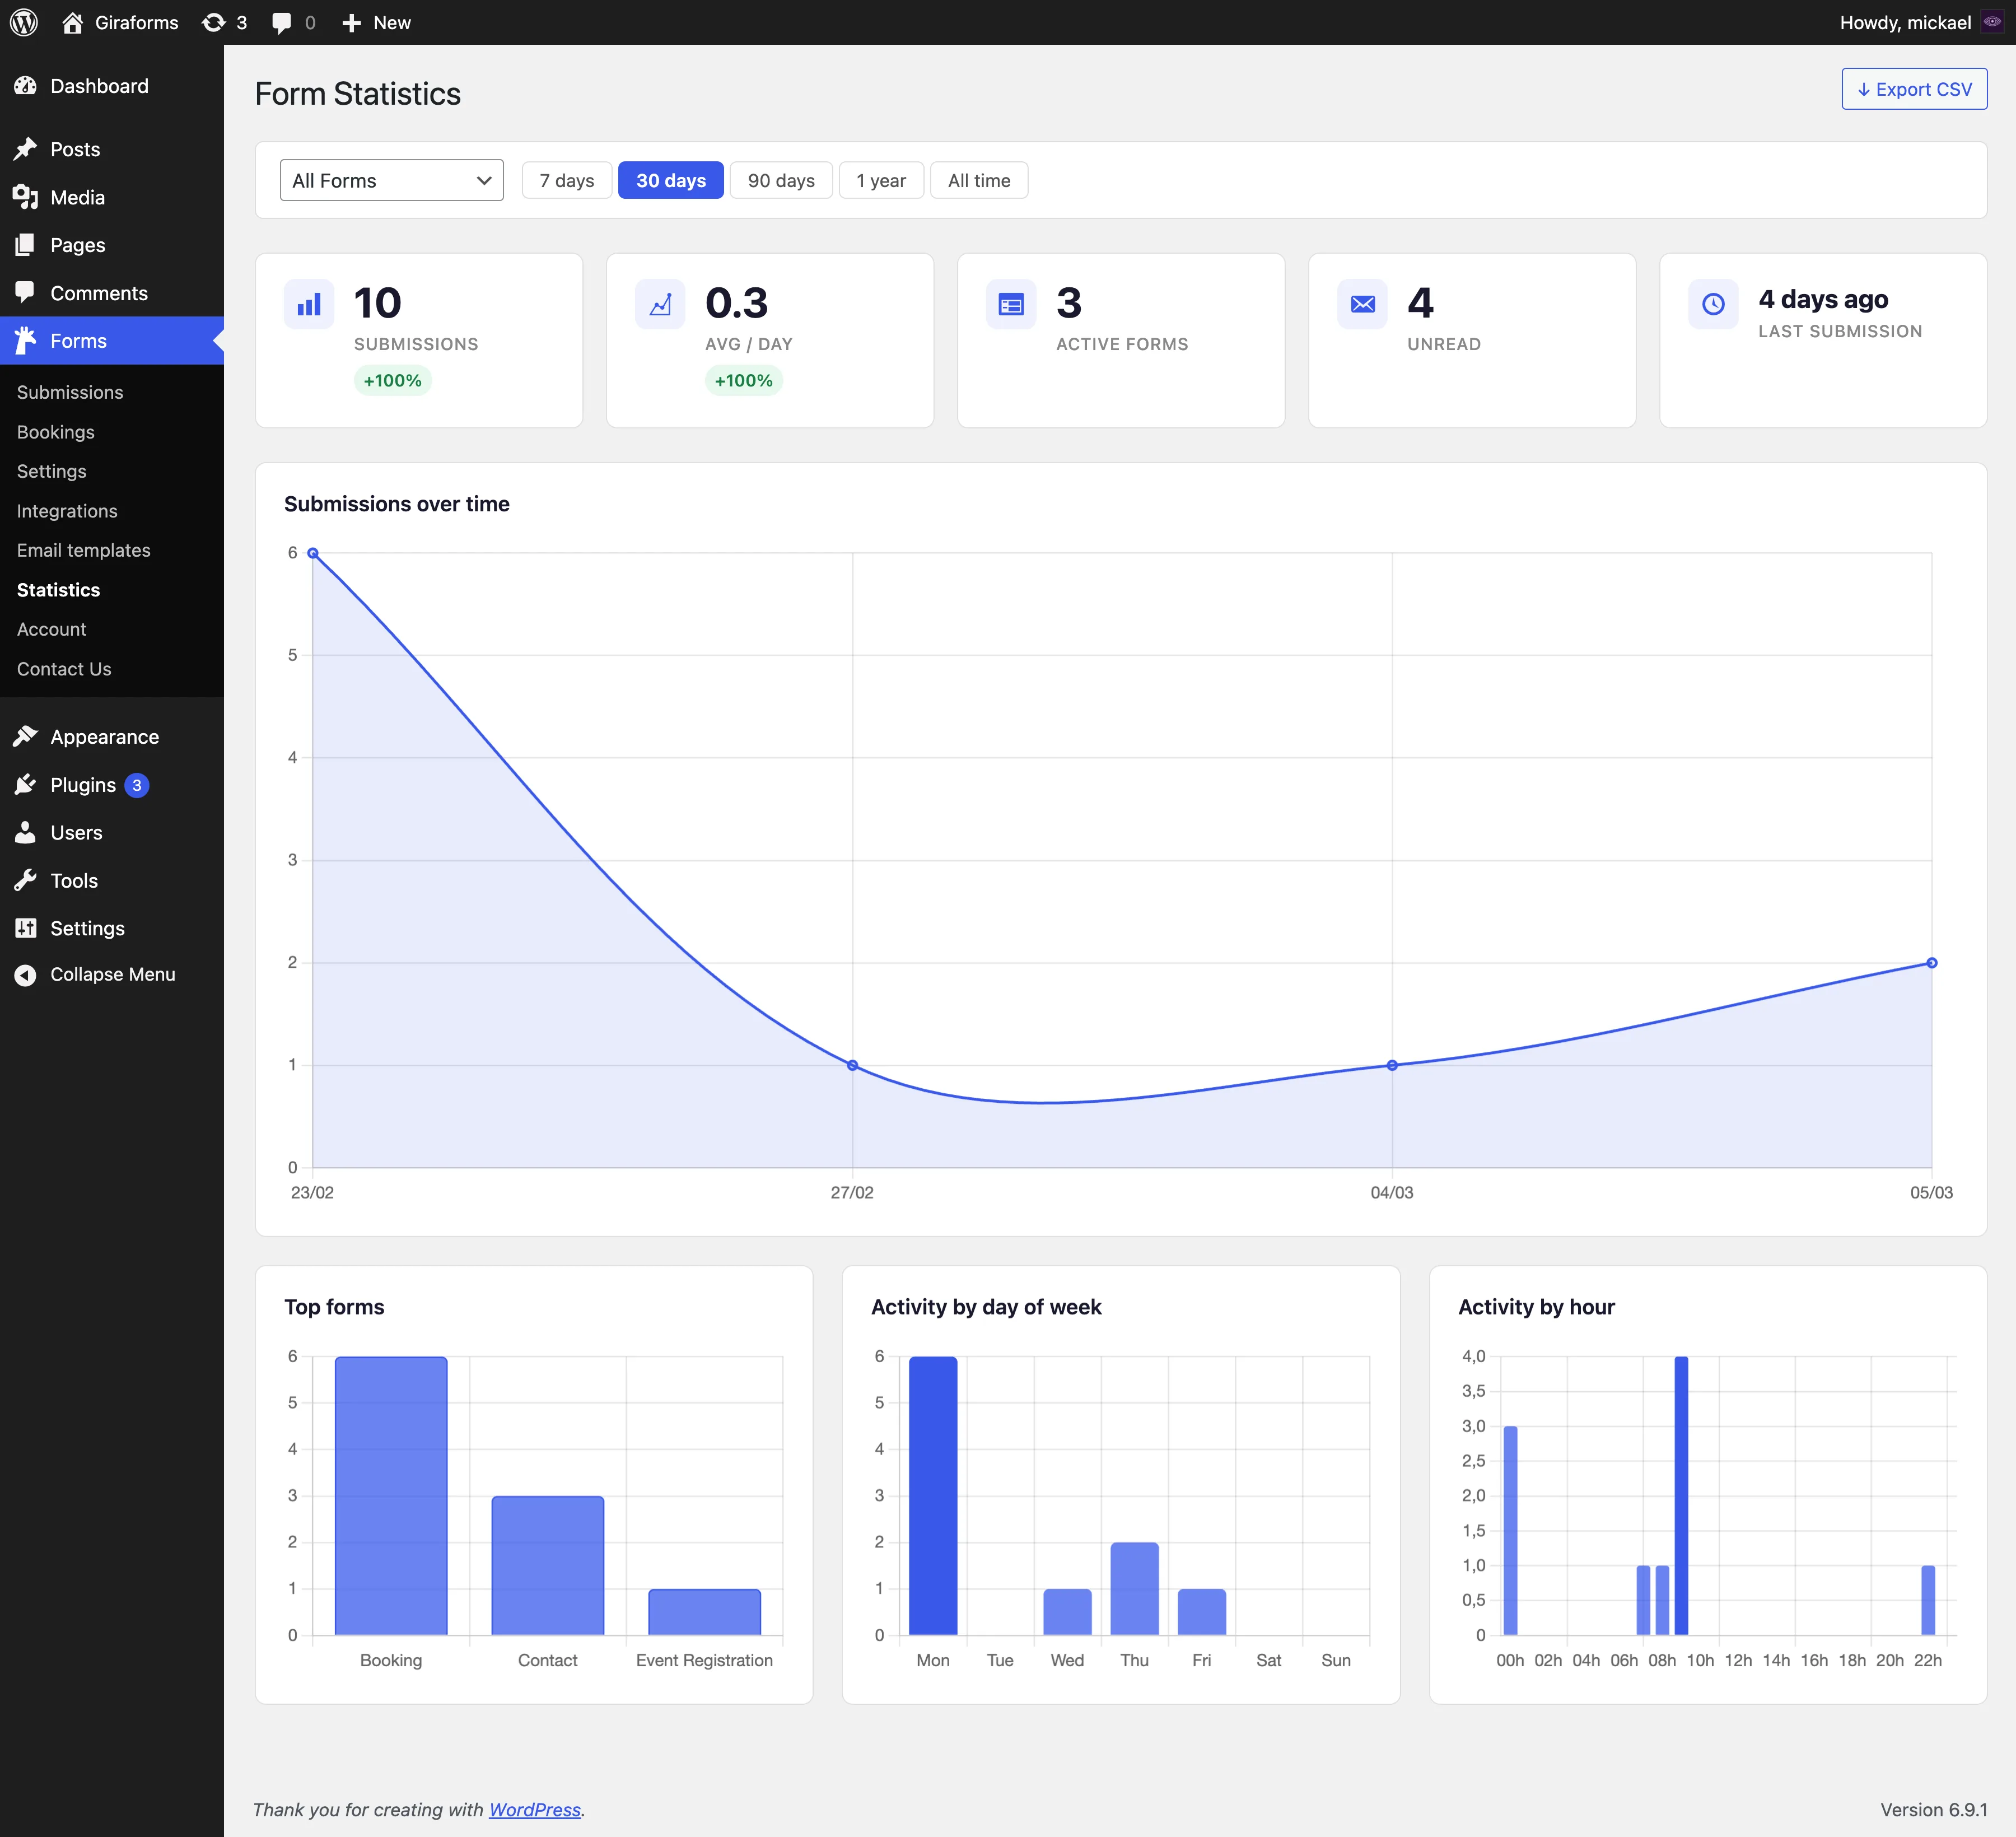Click the WordPress link in the footer
2016x1837 pixels.
pyautogui.click(x=534, y=1809)
